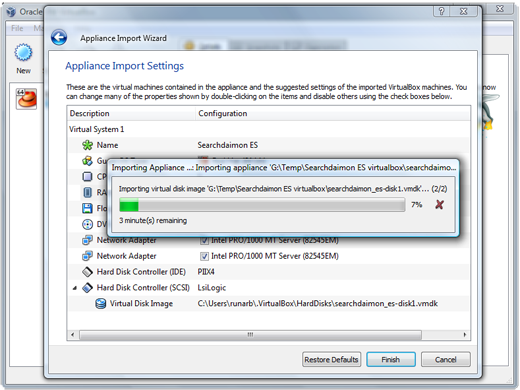Image resolution: width=520 pixels, height=390 pixels.
Task: Click the wizard help question mark button
Action: (441, 11)
